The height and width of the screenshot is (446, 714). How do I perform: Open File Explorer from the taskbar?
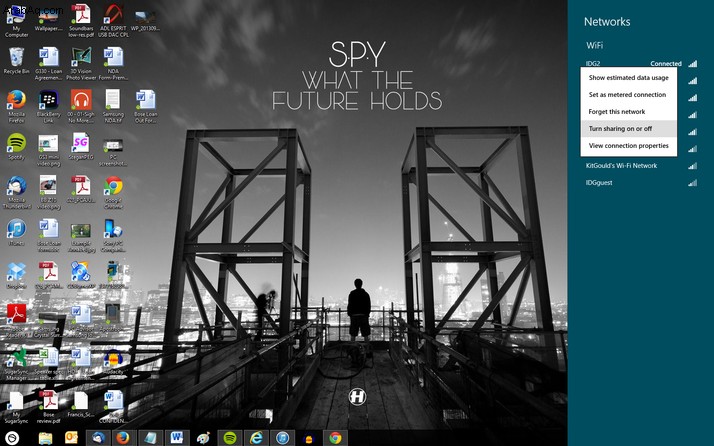pos(45,438)
